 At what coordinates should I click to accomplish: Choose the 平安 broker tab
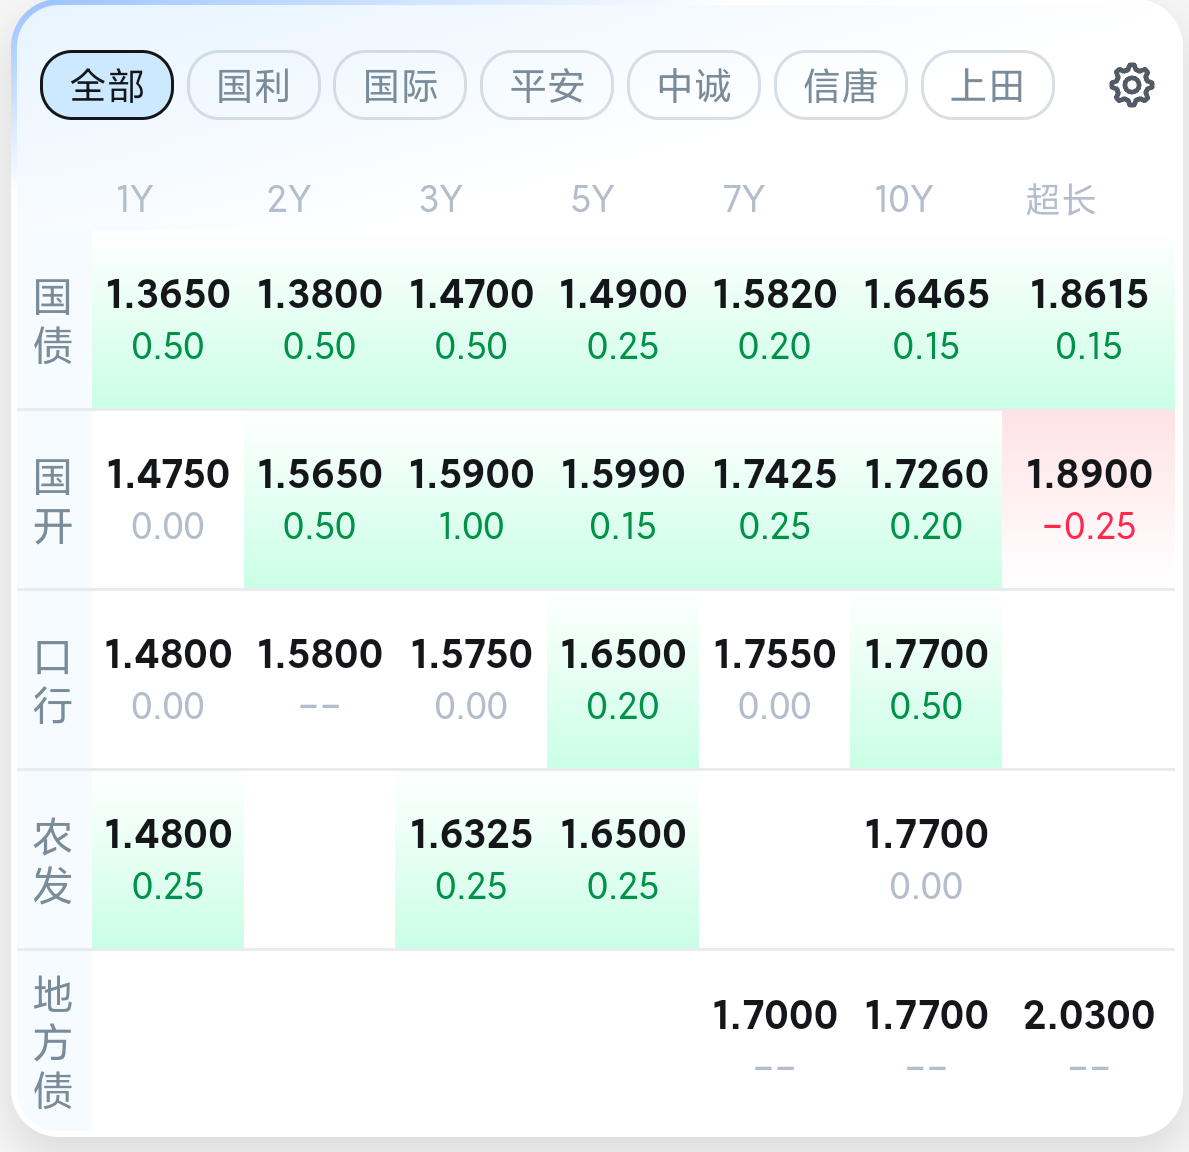(547, 85)
